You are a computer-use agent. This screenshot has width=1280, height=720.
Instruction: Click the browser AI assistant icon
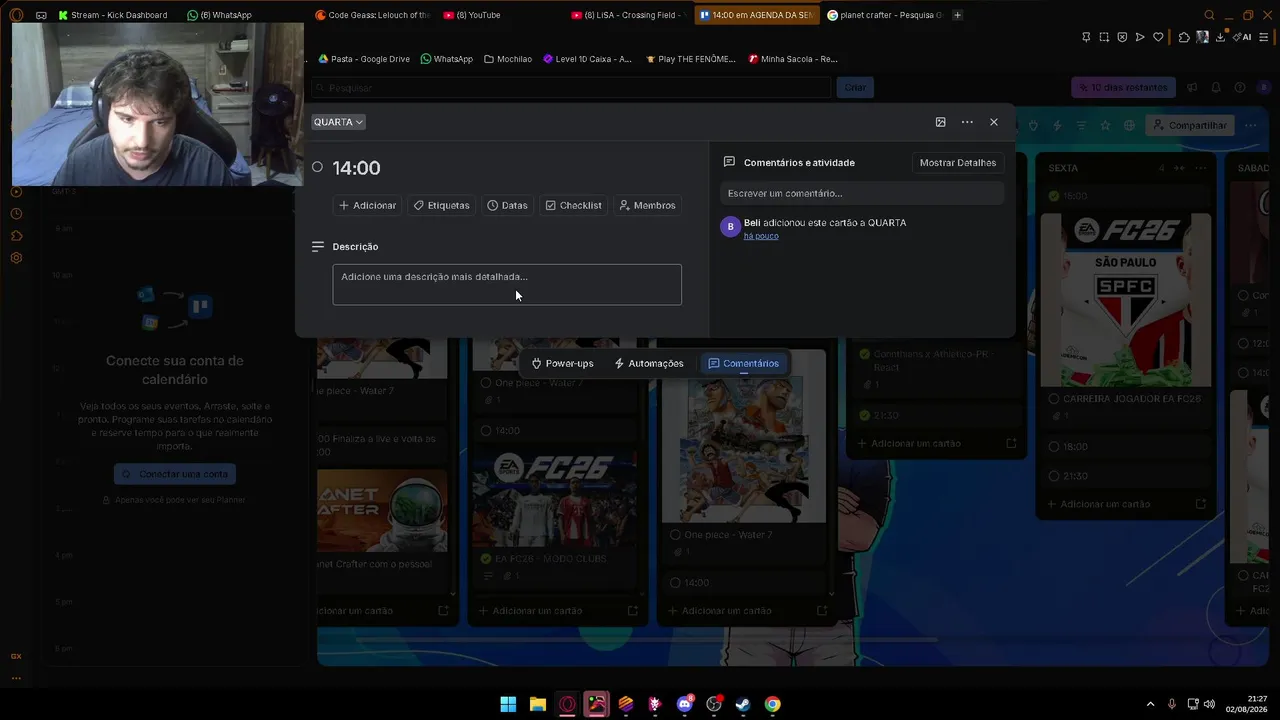(x=1243, y=37)
